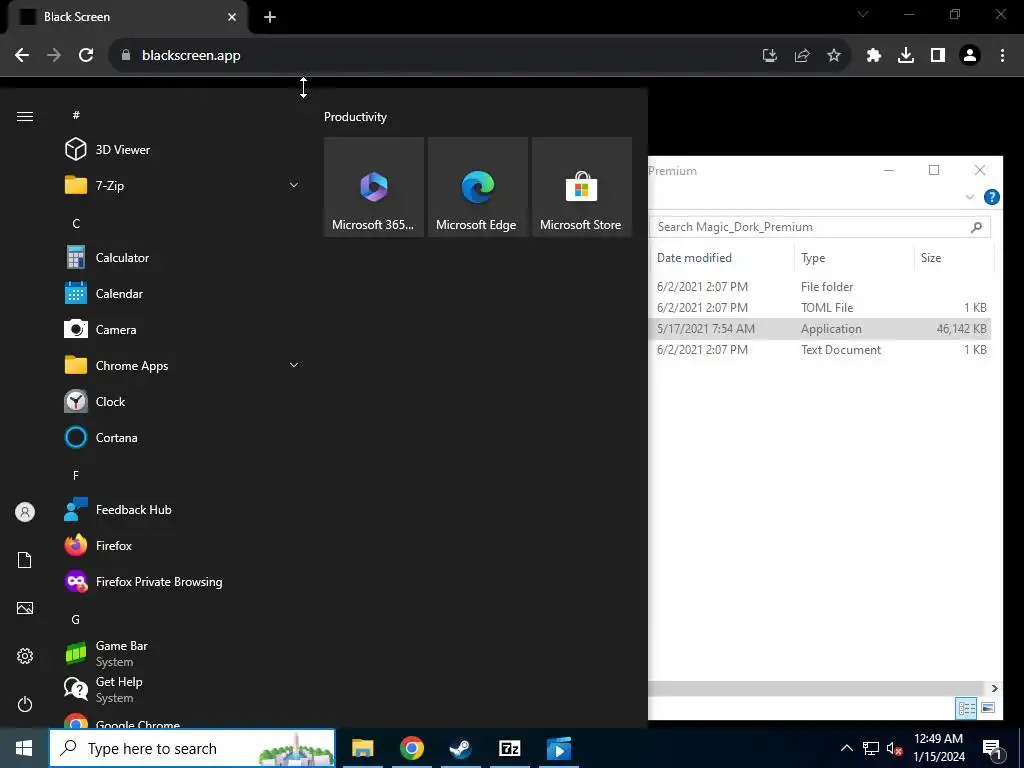Image resolution: width=1024 pixels, height=768 pixels.
Task: Open the notification center icon
Action: (x=992, y=749)
